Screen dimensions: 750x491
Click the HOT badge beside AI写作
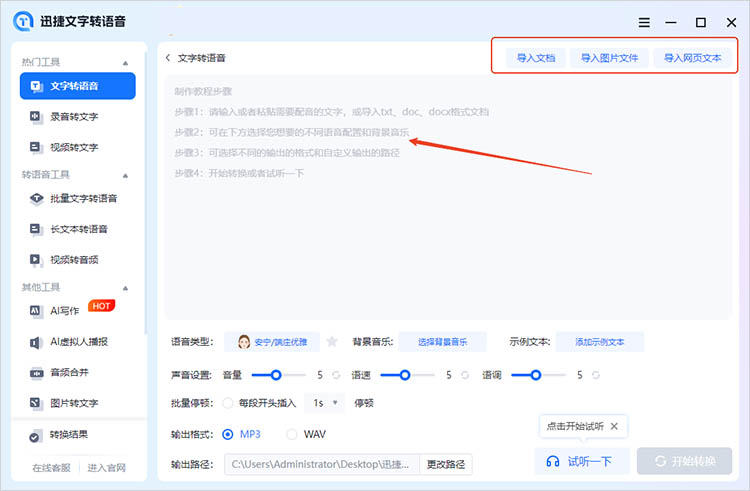(101, 306)
